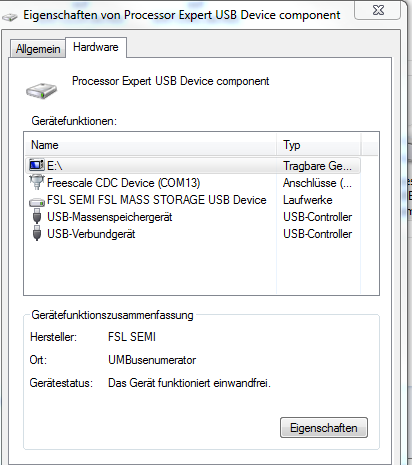Viewport: 412px width, 465px height.
Task: Click the portable device icon beside E:\
Action: tap(37, 165)
